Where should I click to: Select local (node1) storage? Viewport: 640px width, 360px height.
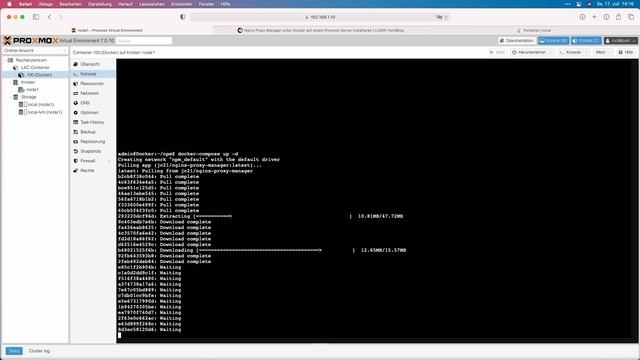[40, 104]
